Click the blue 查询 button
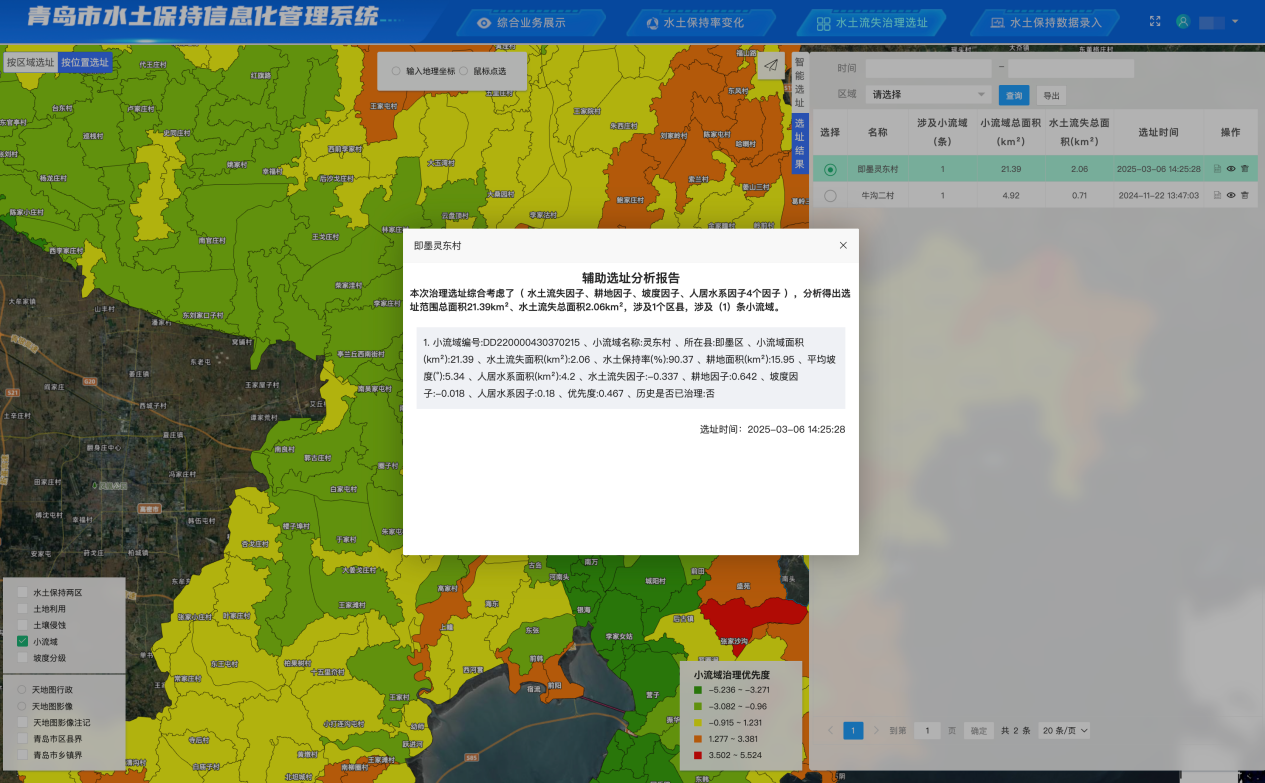 [1013, 95]
